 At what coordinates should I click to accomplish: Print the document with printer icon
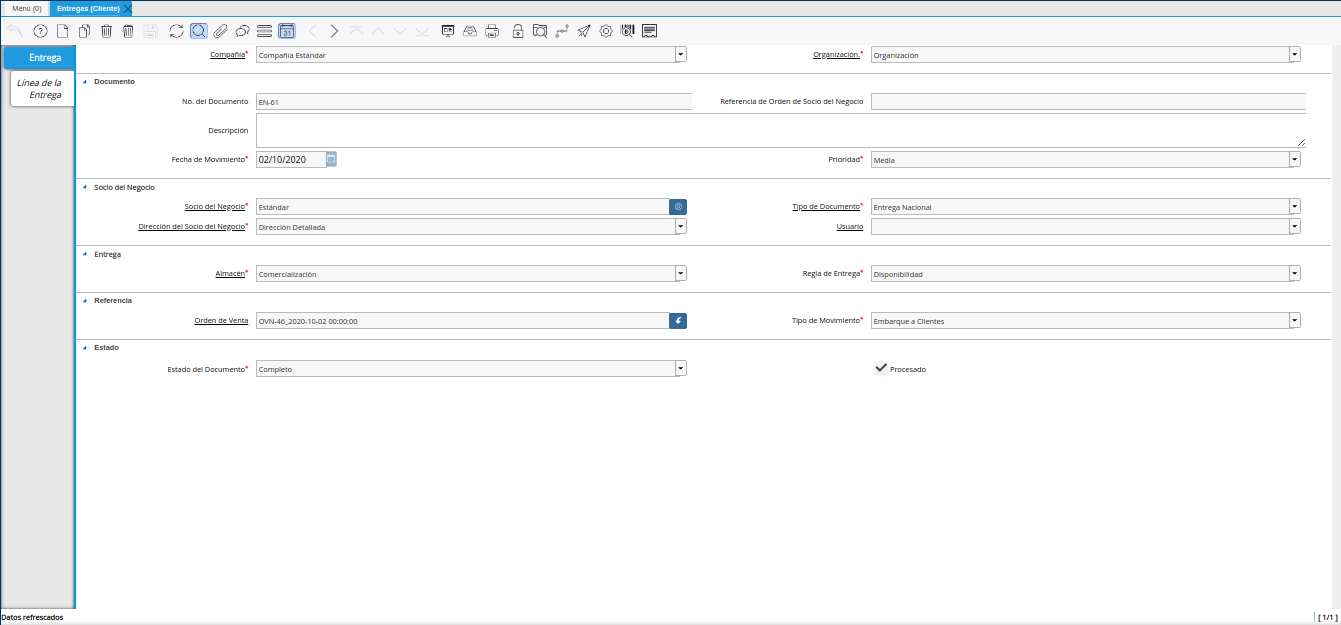pyautogui.click(x=492, y=31)
